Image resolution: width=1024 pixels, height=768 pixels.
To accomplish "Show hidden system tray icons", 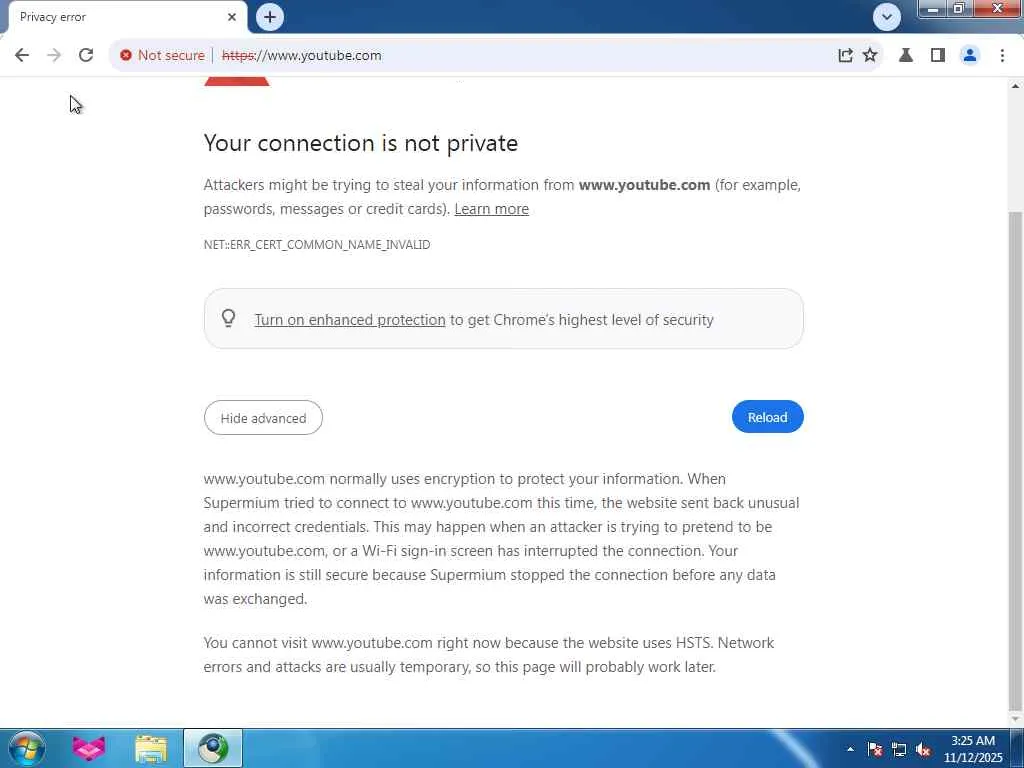I will tap(850, 749).
